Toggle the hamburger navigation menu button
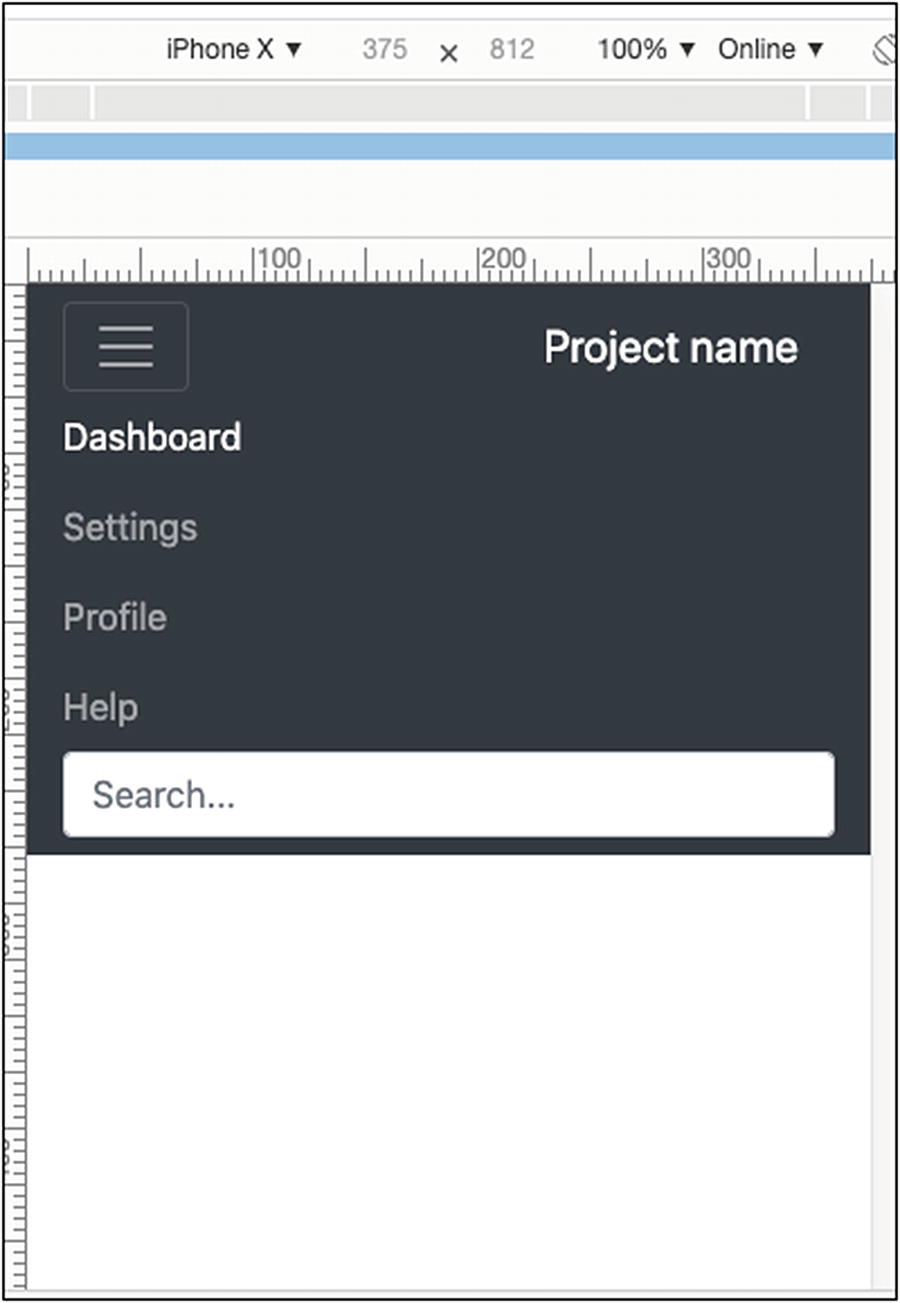 pos(126,346)
